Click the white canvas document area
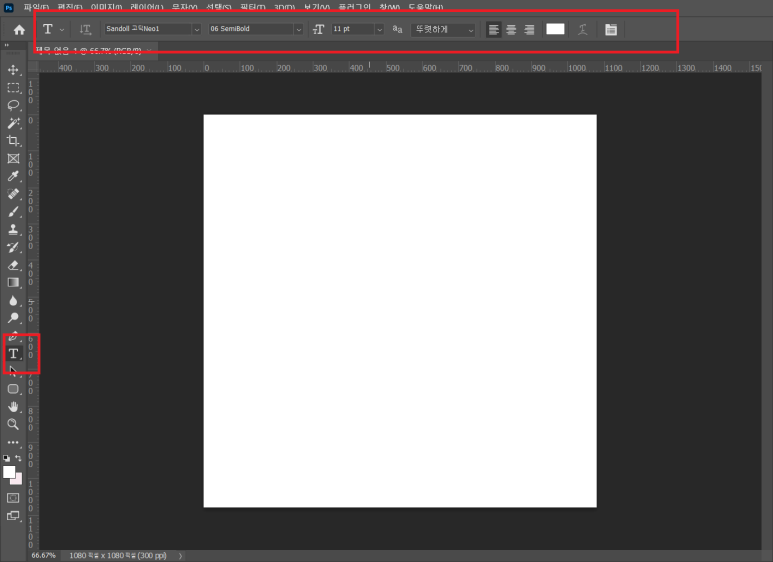Image resolution: width=773 pixels, height=562 pixels. click(400, 311)
